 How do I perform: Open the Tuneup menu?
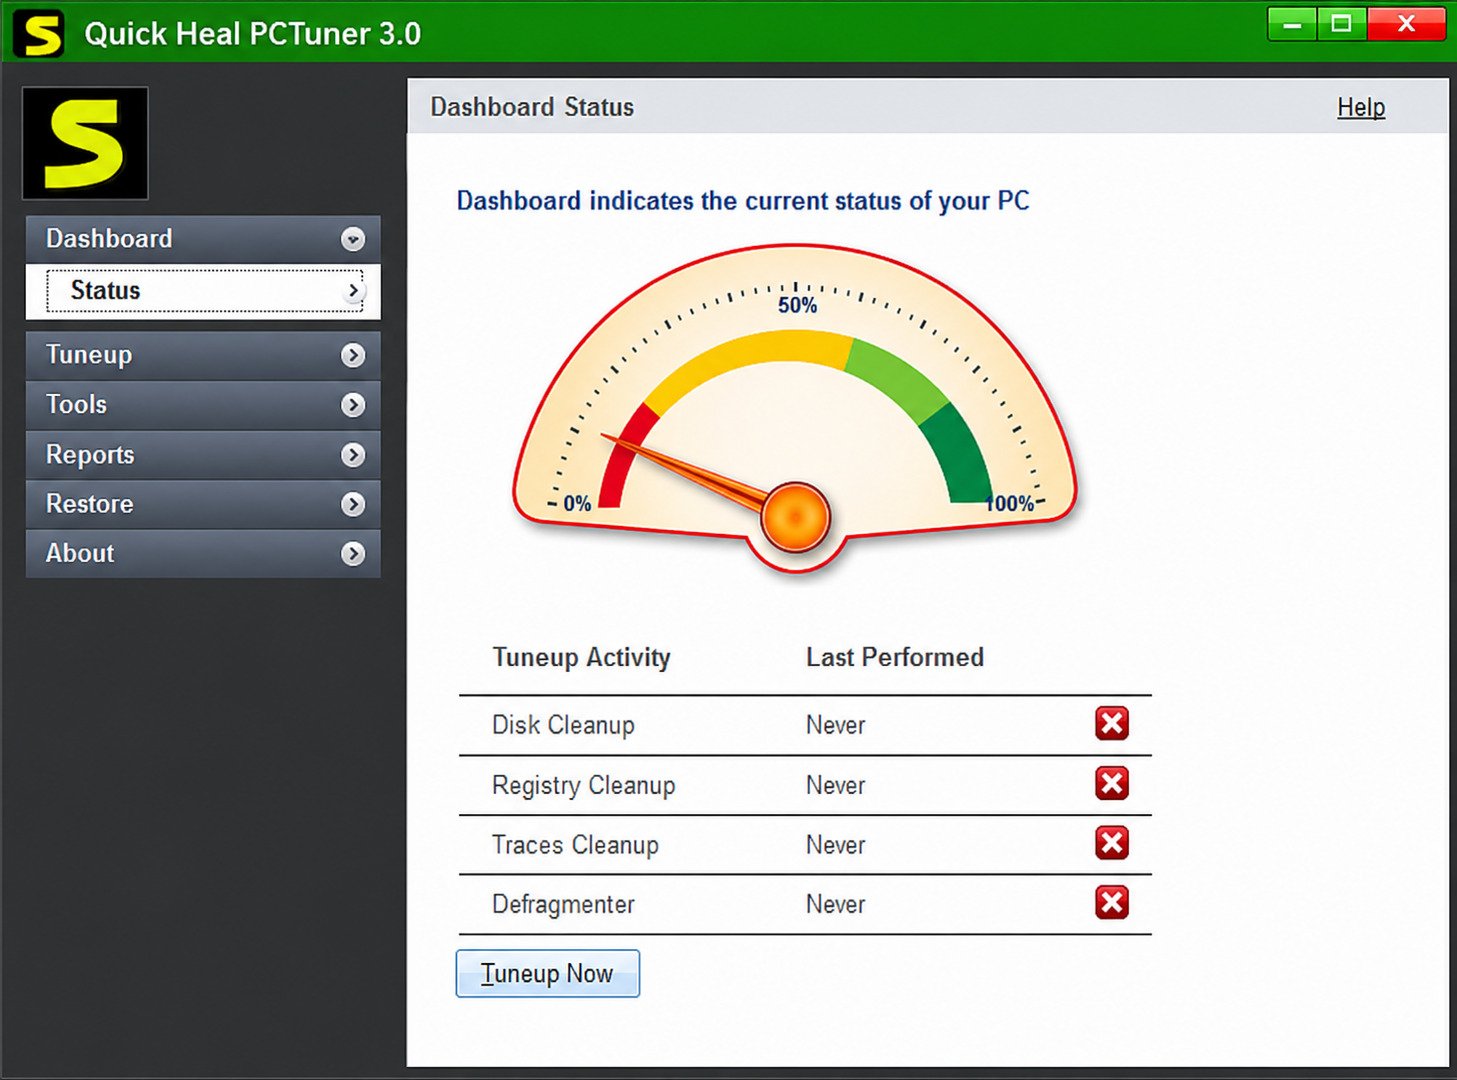(203, 355)
